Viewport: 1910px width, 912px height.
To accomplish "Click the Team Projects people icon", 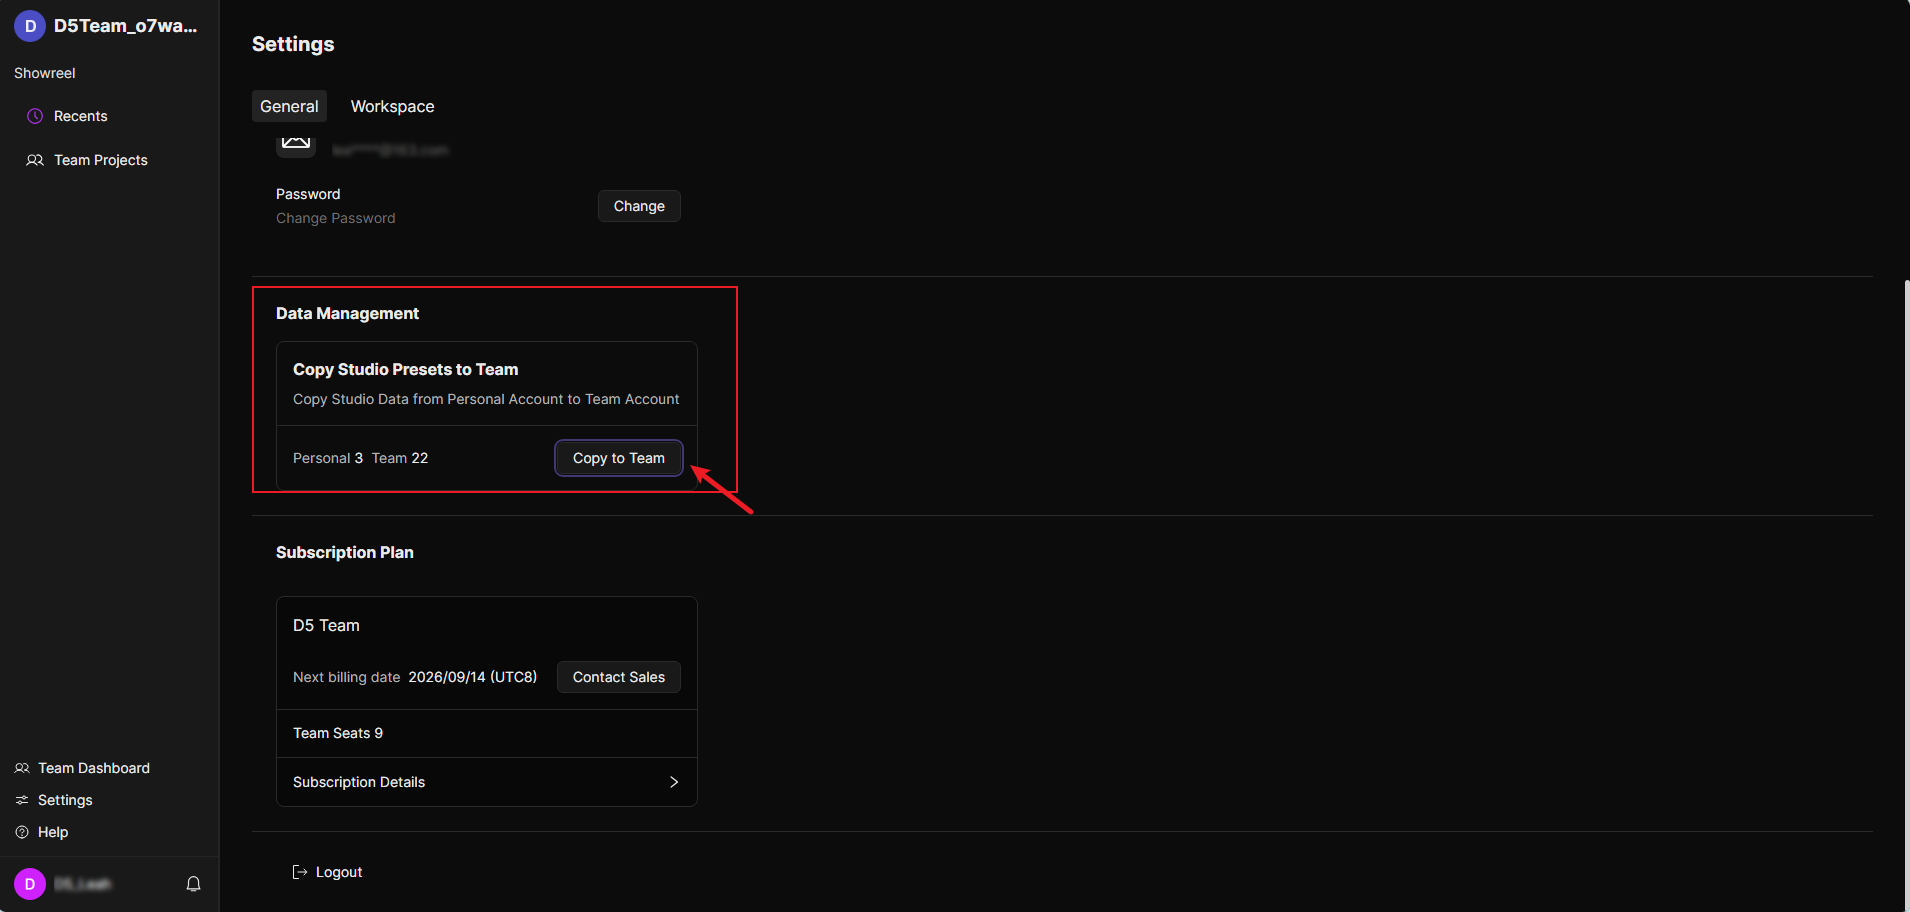I will pos(35,160).
